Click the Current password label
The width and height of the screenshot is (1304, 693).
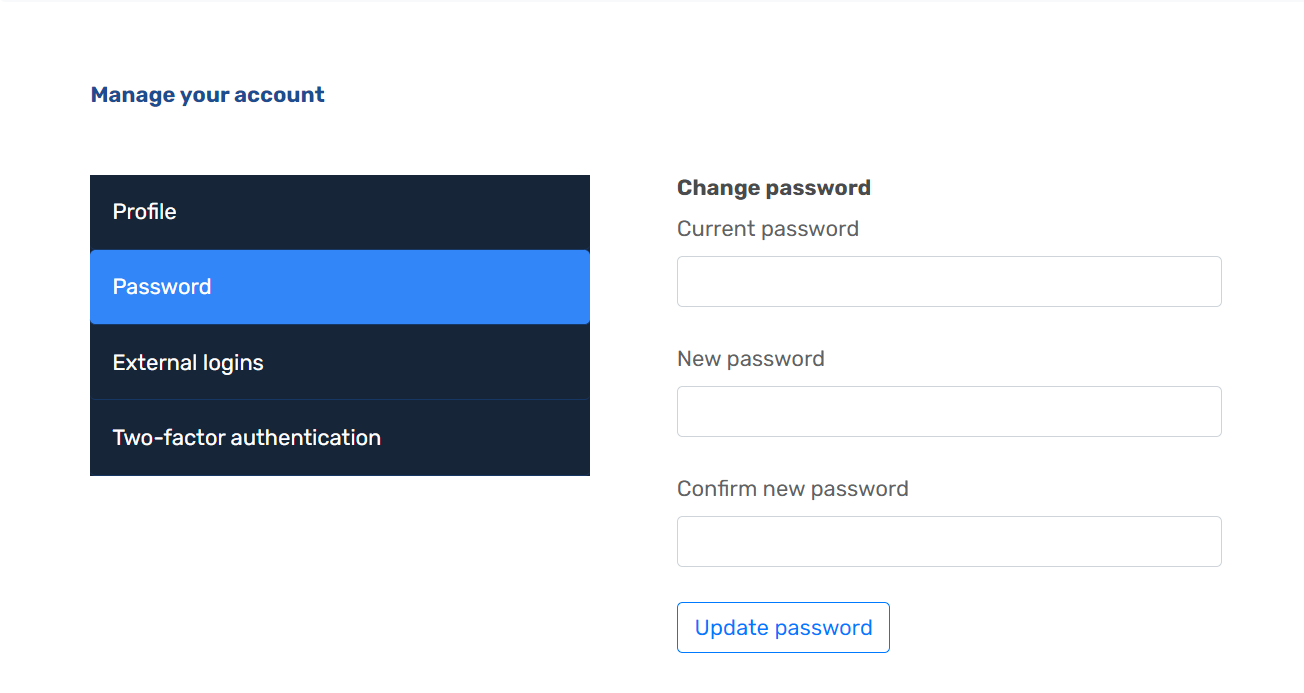pos(767,228)
